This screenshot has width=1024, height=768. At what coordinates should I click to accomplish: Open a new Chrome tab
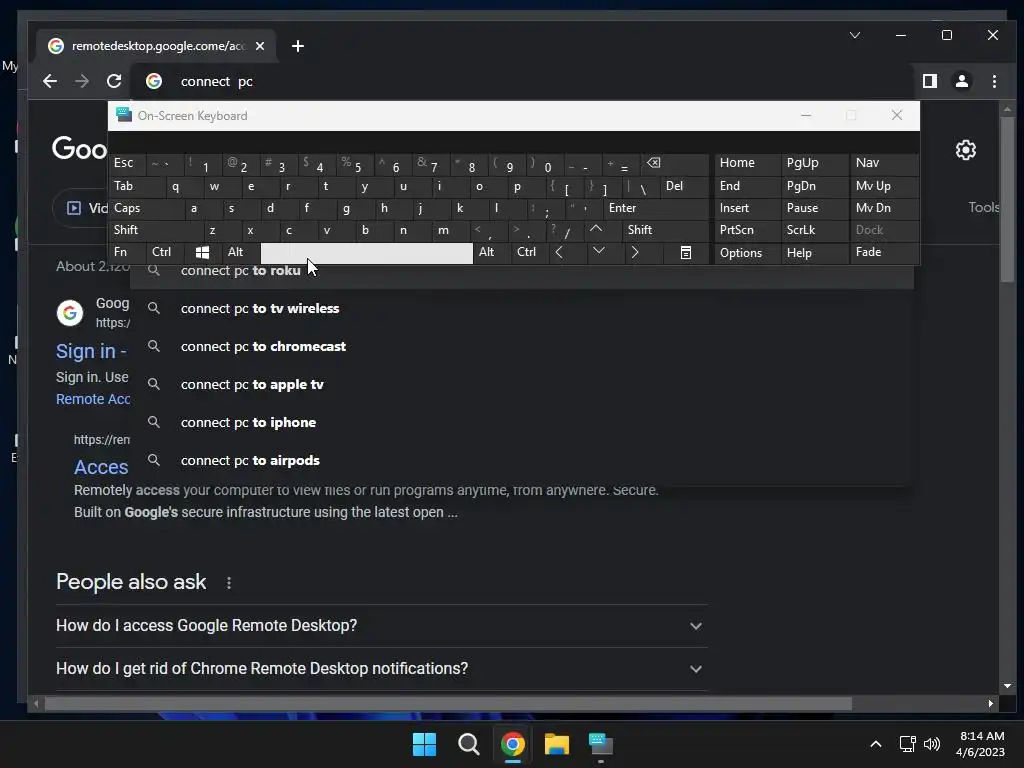pyautogui.click(x=298, y=46)
